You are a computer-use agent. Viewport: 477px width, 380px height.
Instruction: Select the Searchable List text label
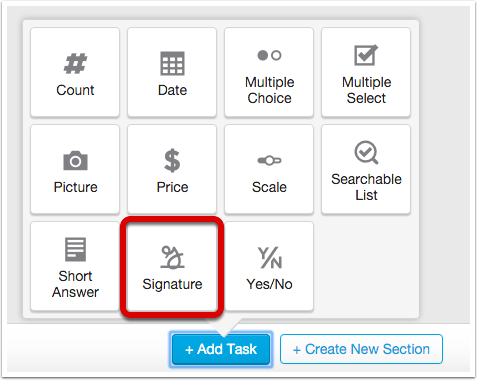coord(366,187)
